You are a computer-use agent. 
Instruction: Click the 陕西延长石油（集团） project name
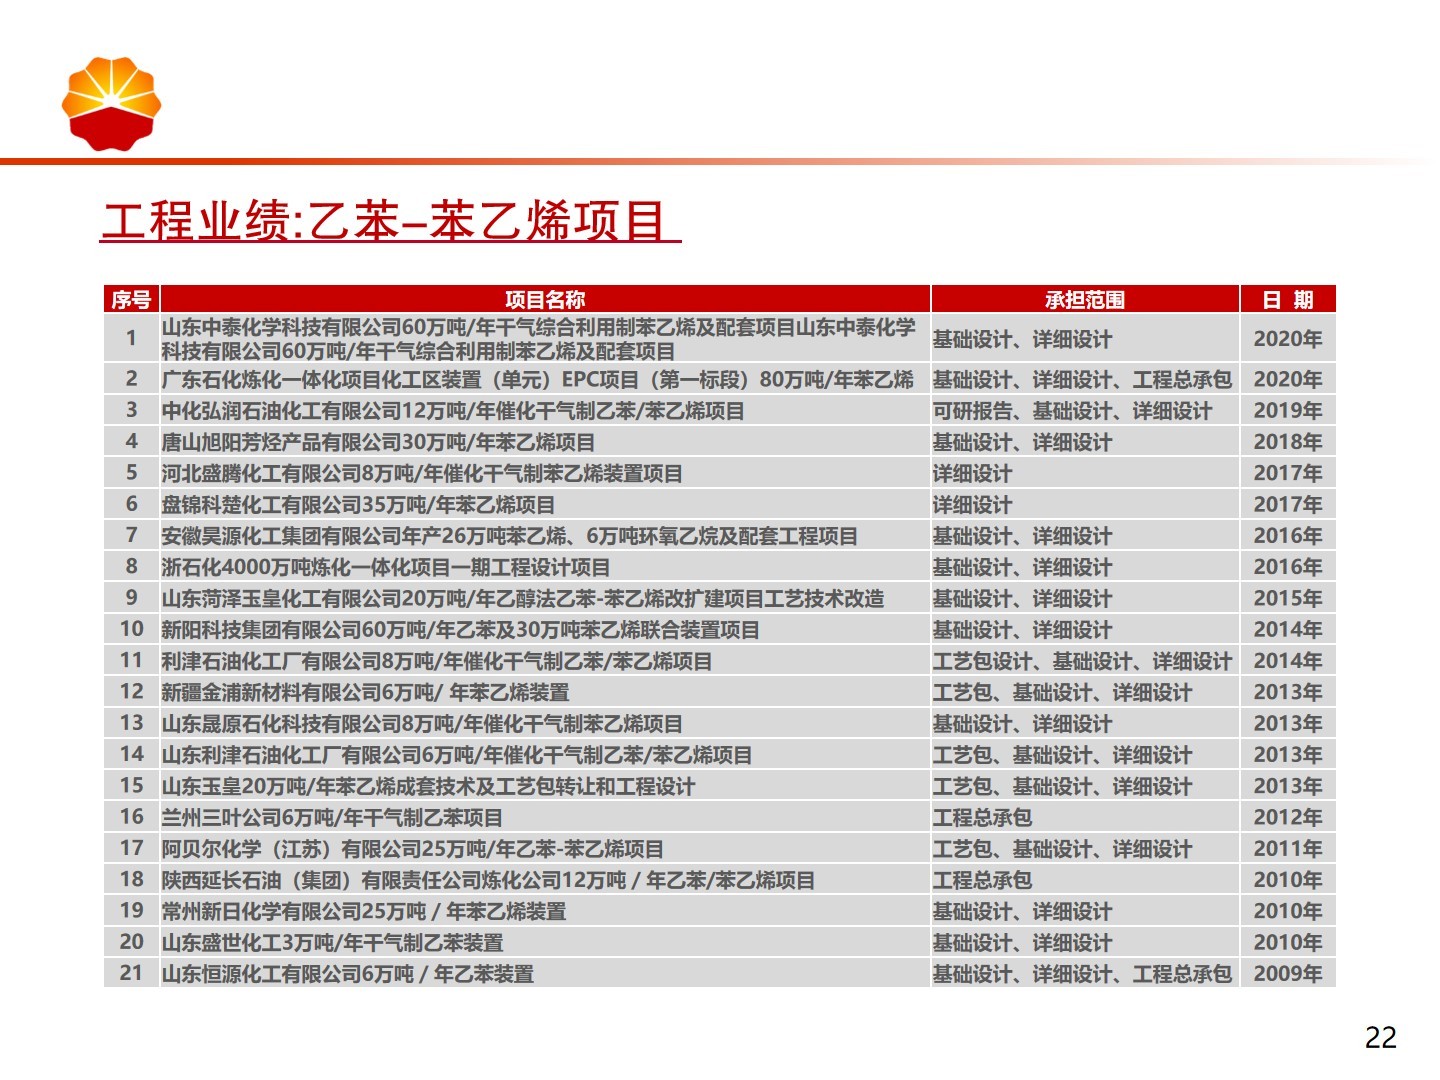(x=488, y=880)
